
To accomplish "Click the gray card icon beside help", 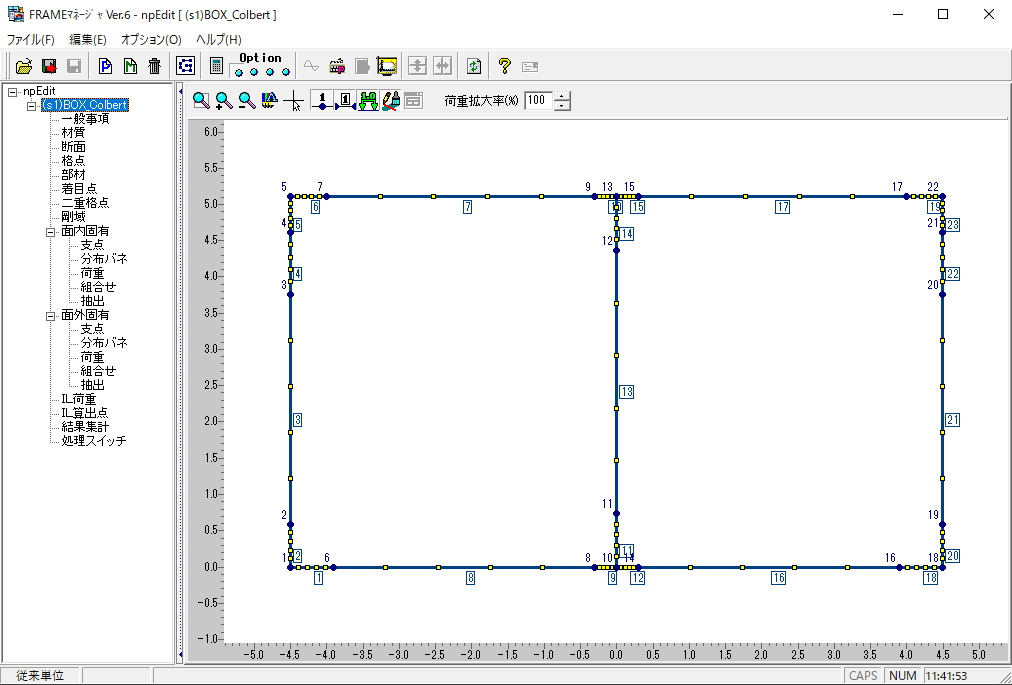I will tap(530, 66).
